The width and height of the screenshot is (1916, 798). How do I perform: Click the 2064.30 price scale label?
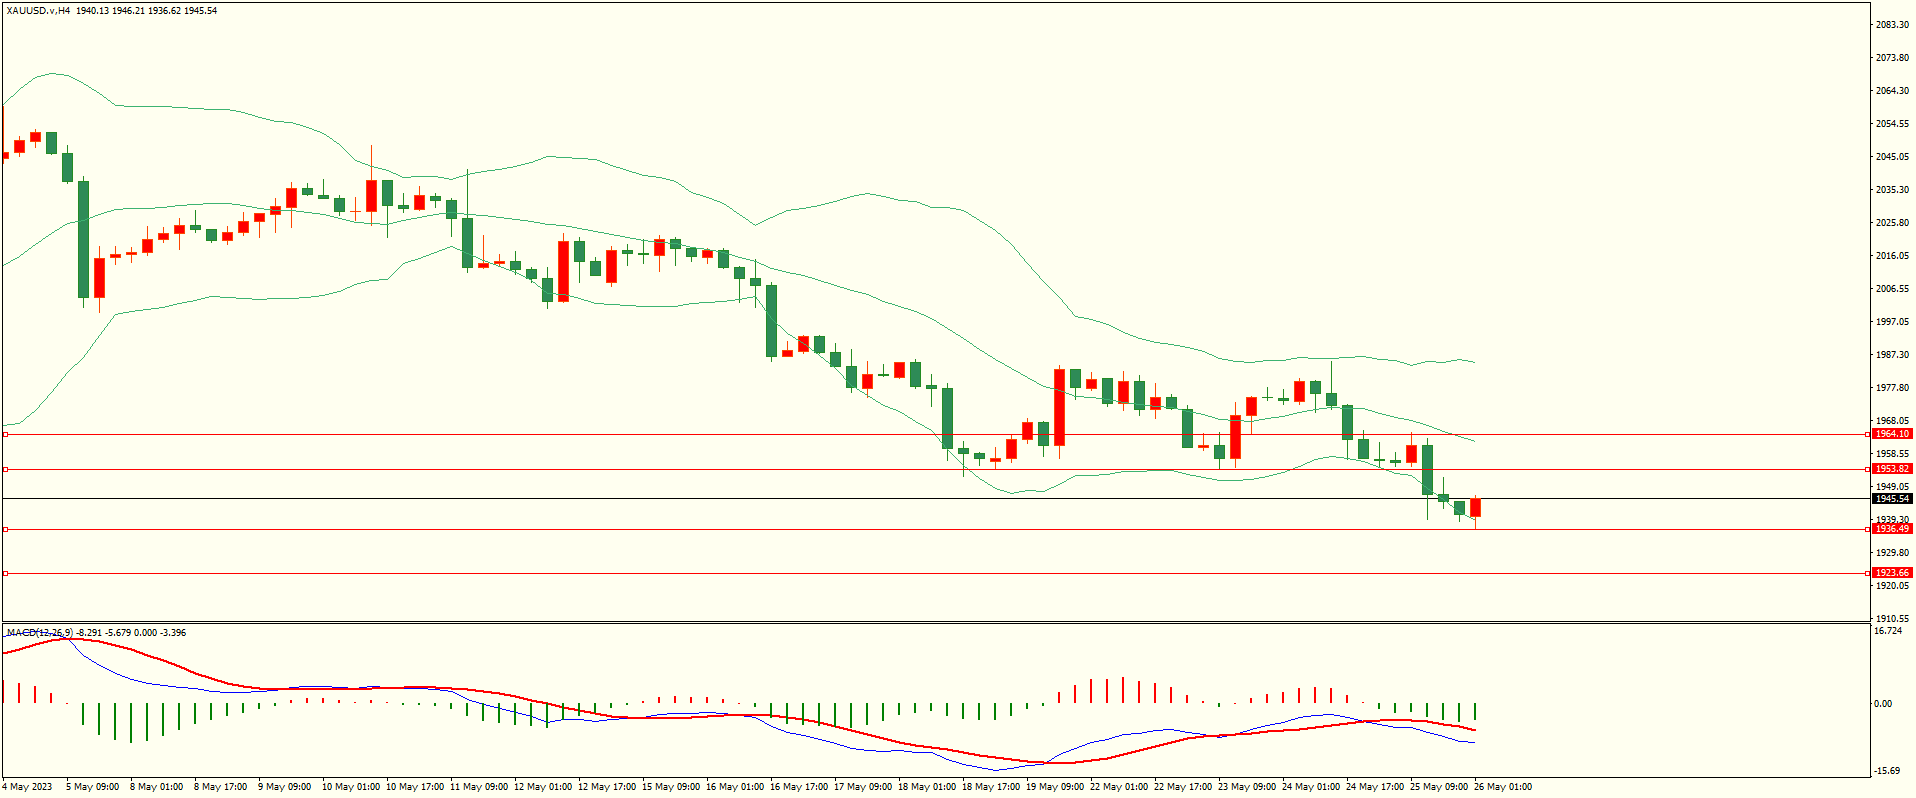1892,91
